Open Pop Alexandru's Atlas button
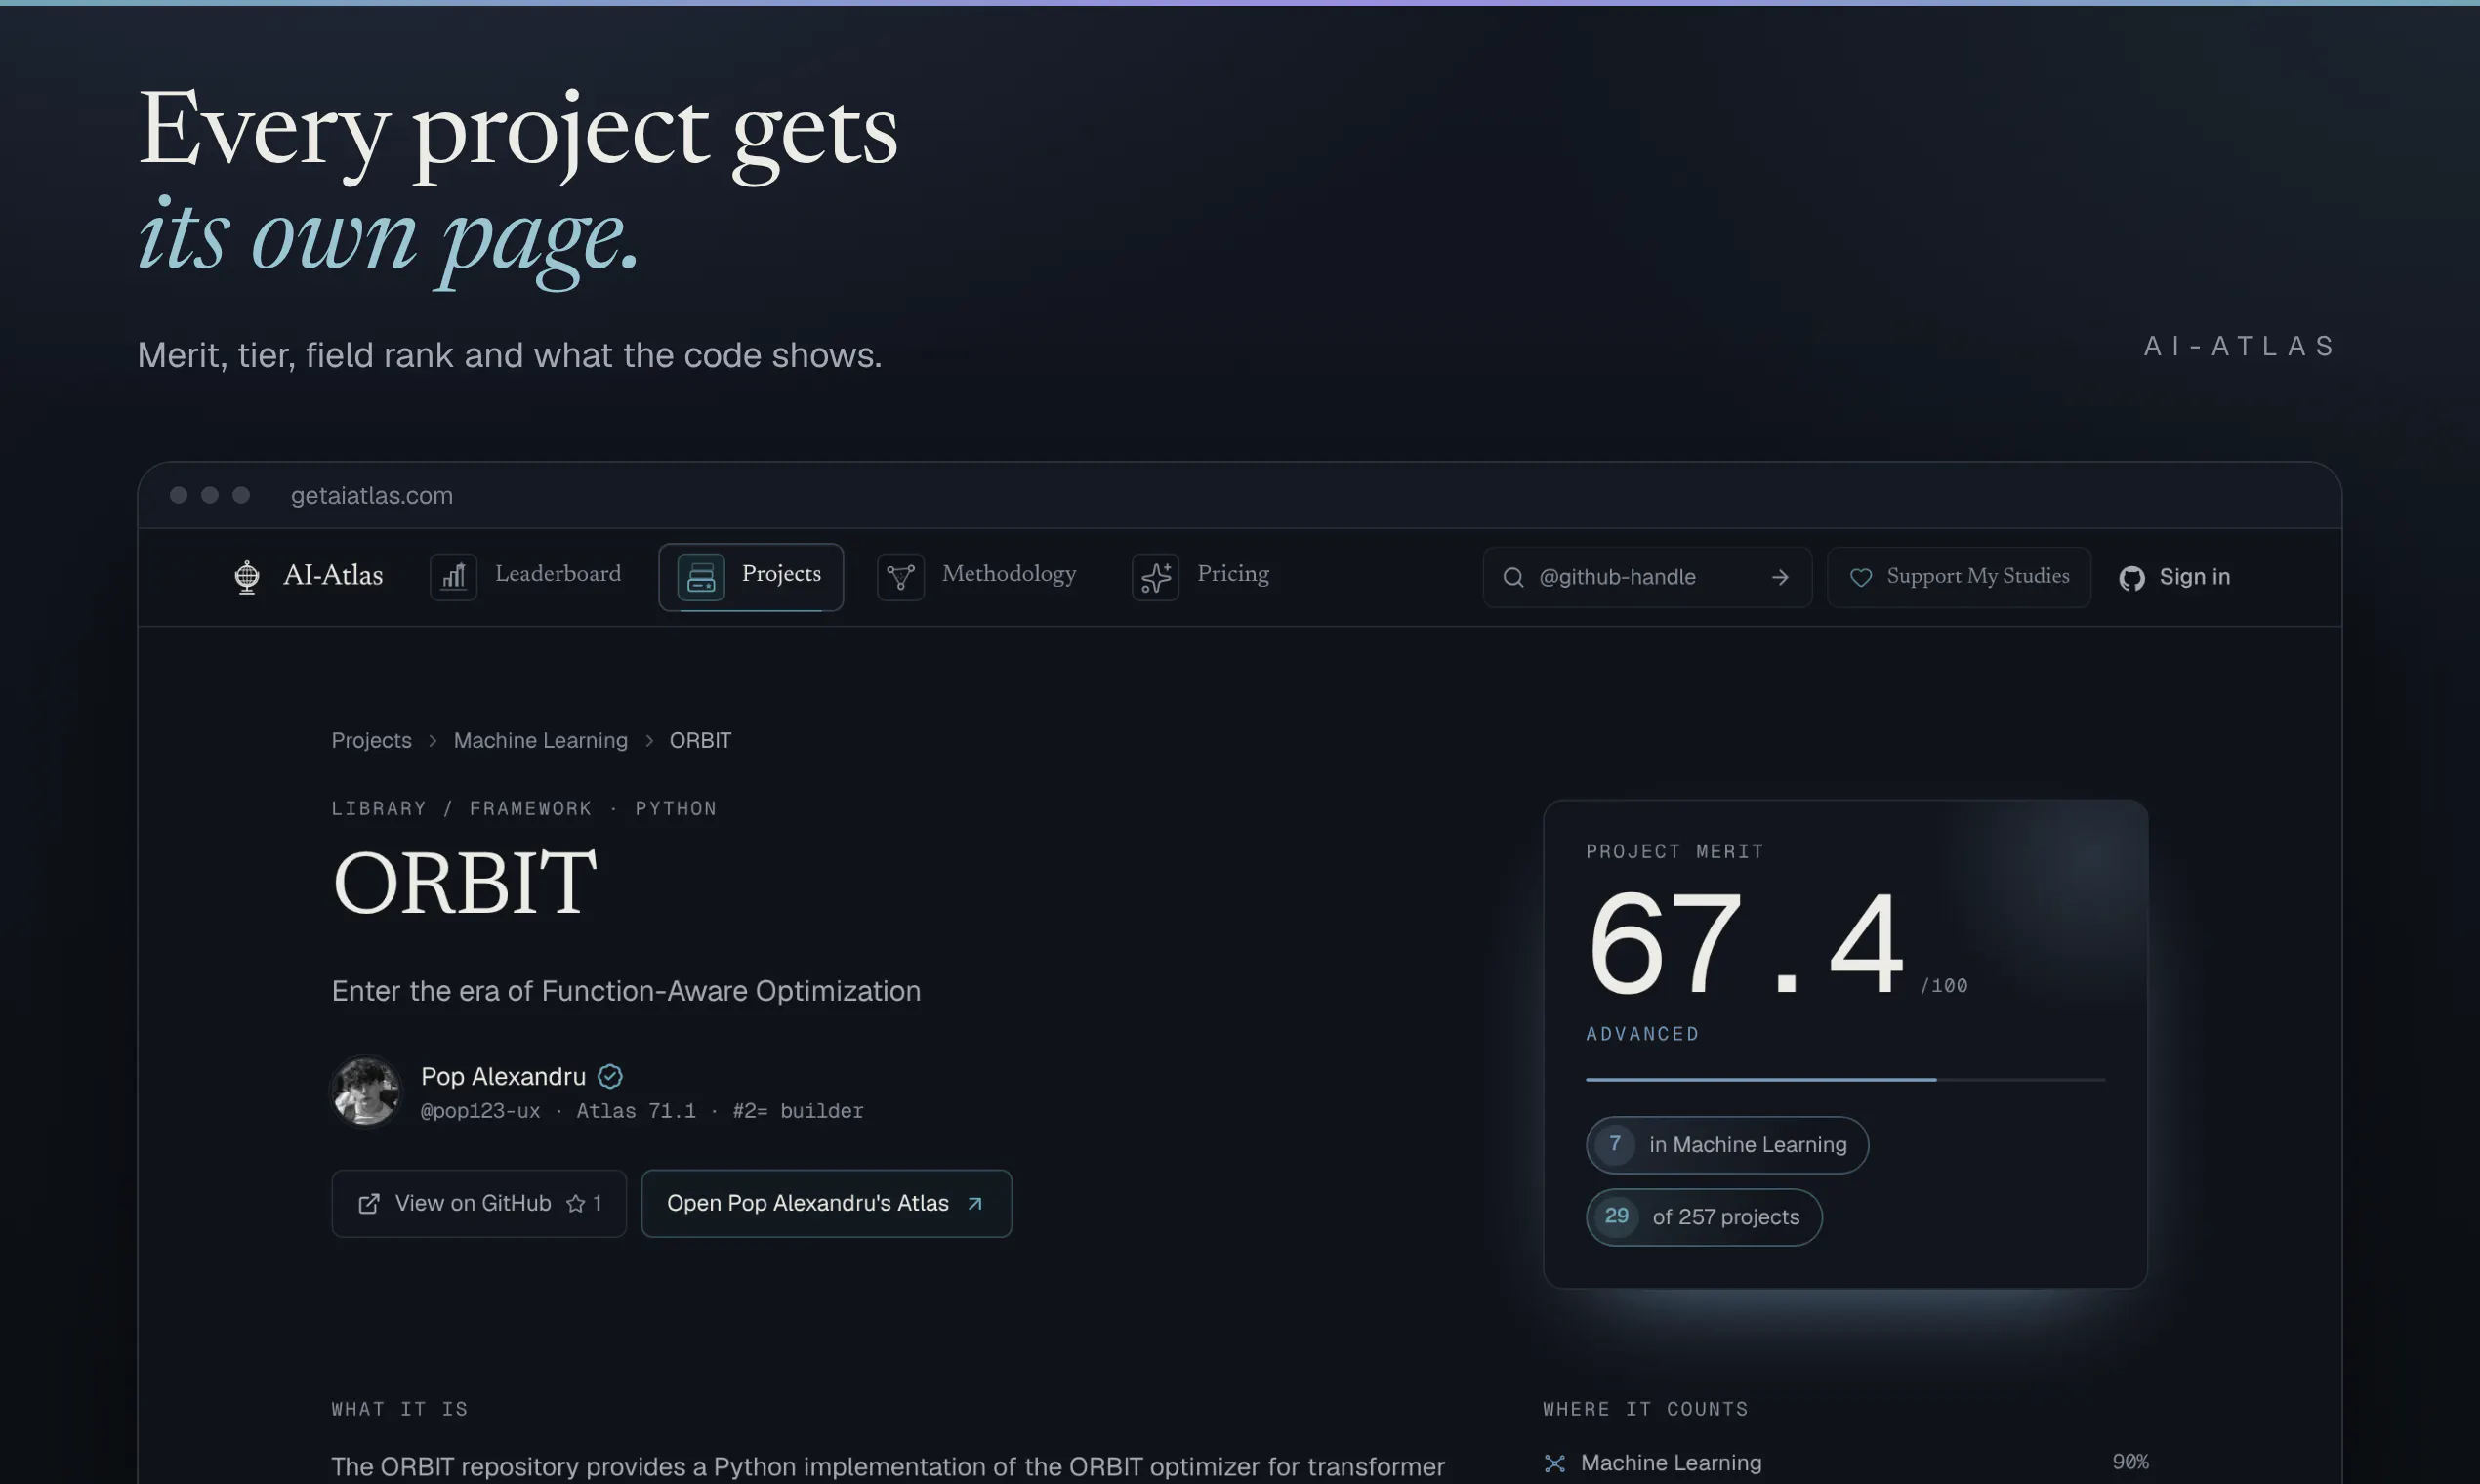The width and height of the screenshot is (2480, 1484). 826,1203
